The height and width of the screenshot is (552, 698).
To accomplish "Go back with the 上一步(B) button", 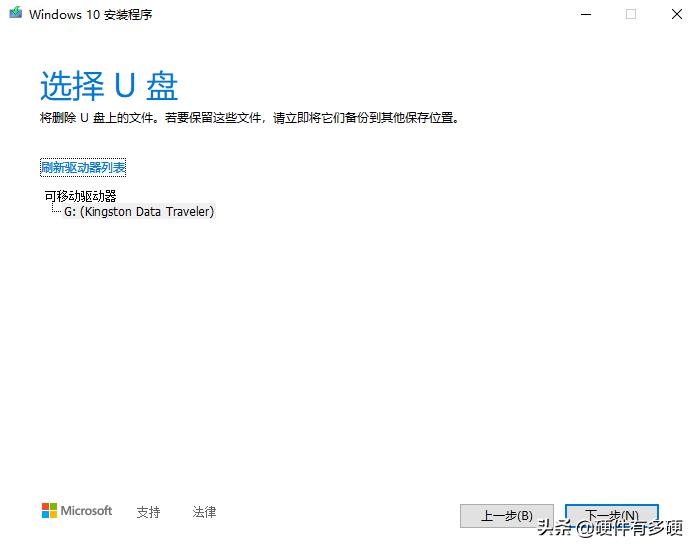I will (507, 516).
